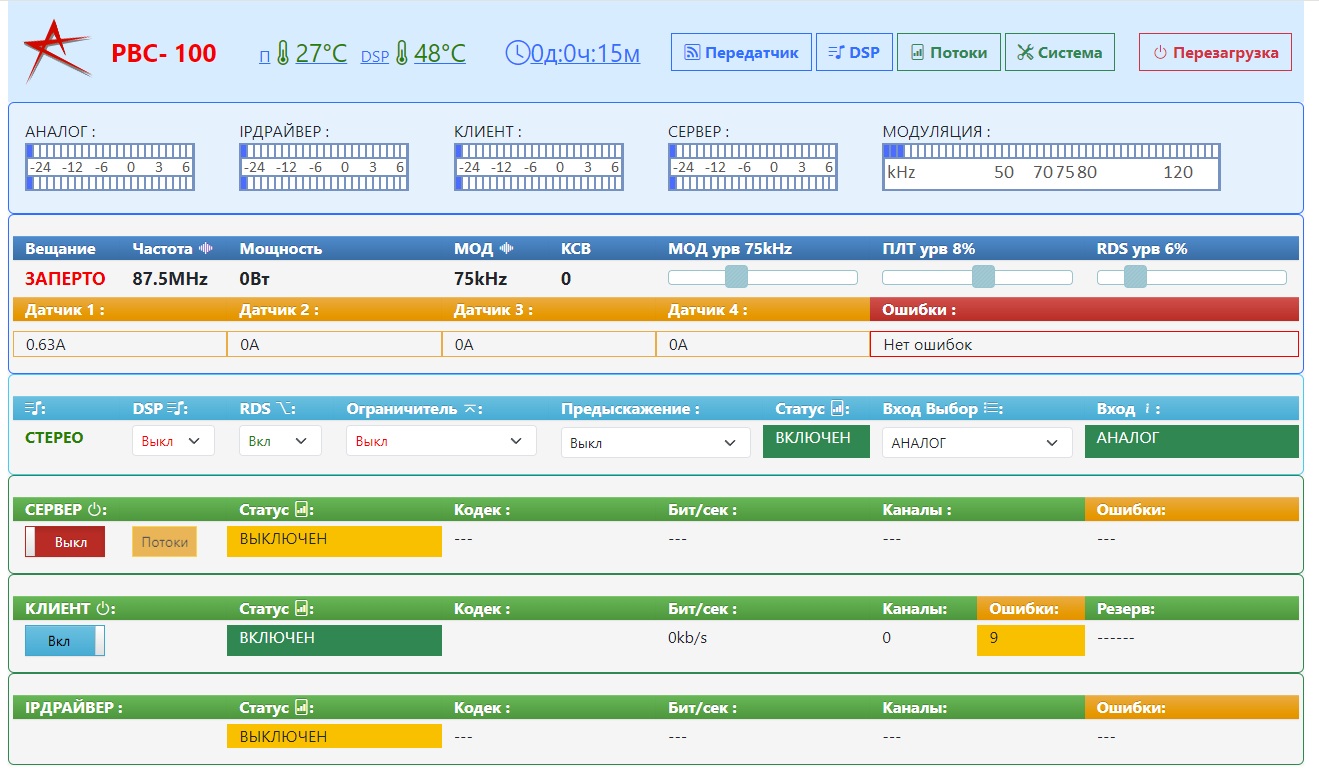Click the thermometer icon beside DSP temperature
Image resolution: width=1319 pixels, height=774 pixels.
[402, 53]
